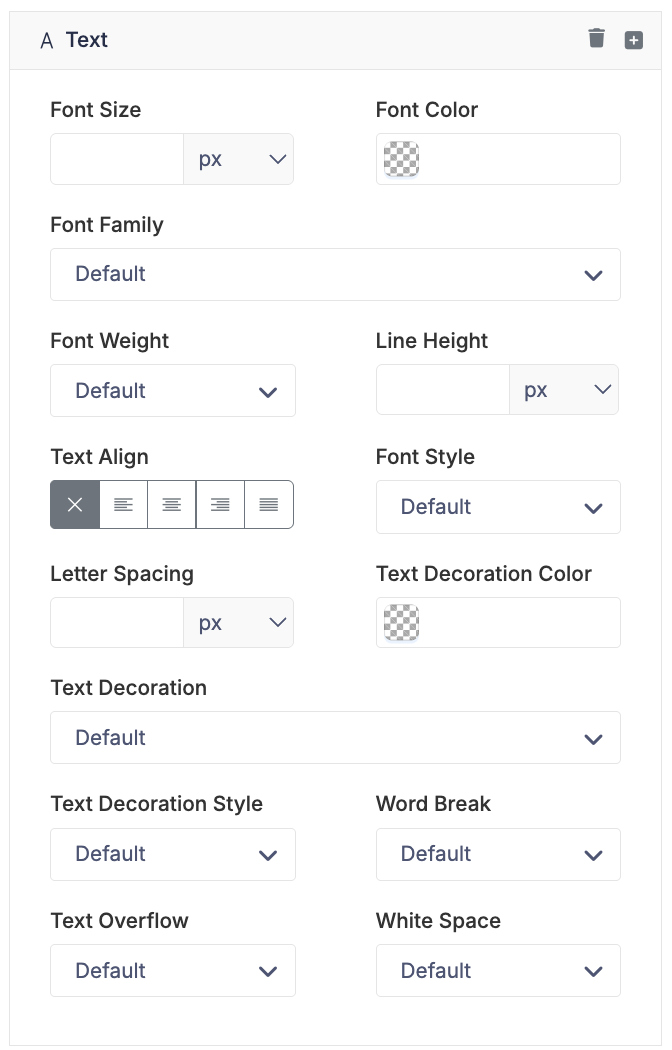The width and height of the screenshot is (672, 1050).
Task: Click the add plus icon in header
Action: [634, 40]
